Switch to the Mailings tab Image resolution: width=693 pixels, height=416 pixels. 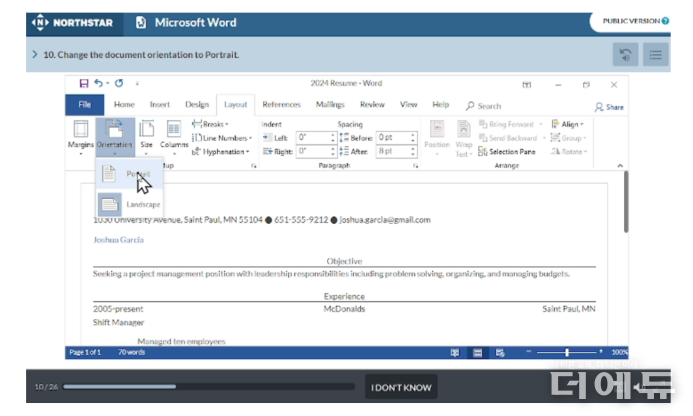pyautogui.click(x=330, y=105)
